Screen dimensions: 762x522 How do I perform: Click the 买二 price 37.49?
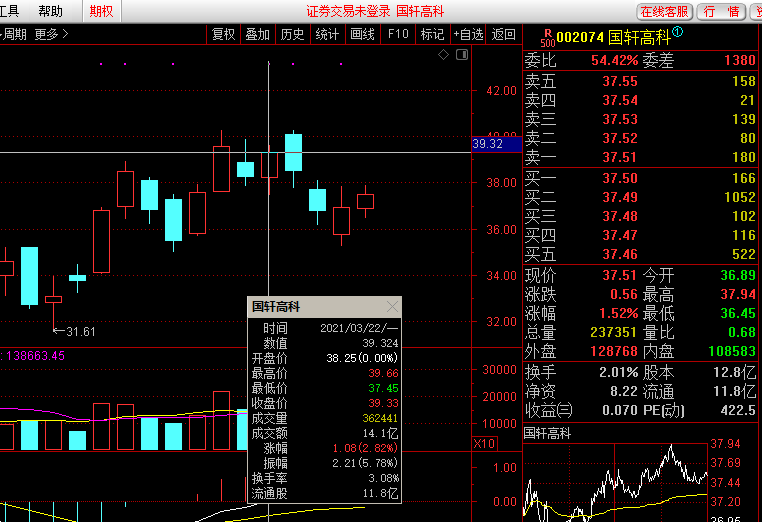click(x=620, y=197)
